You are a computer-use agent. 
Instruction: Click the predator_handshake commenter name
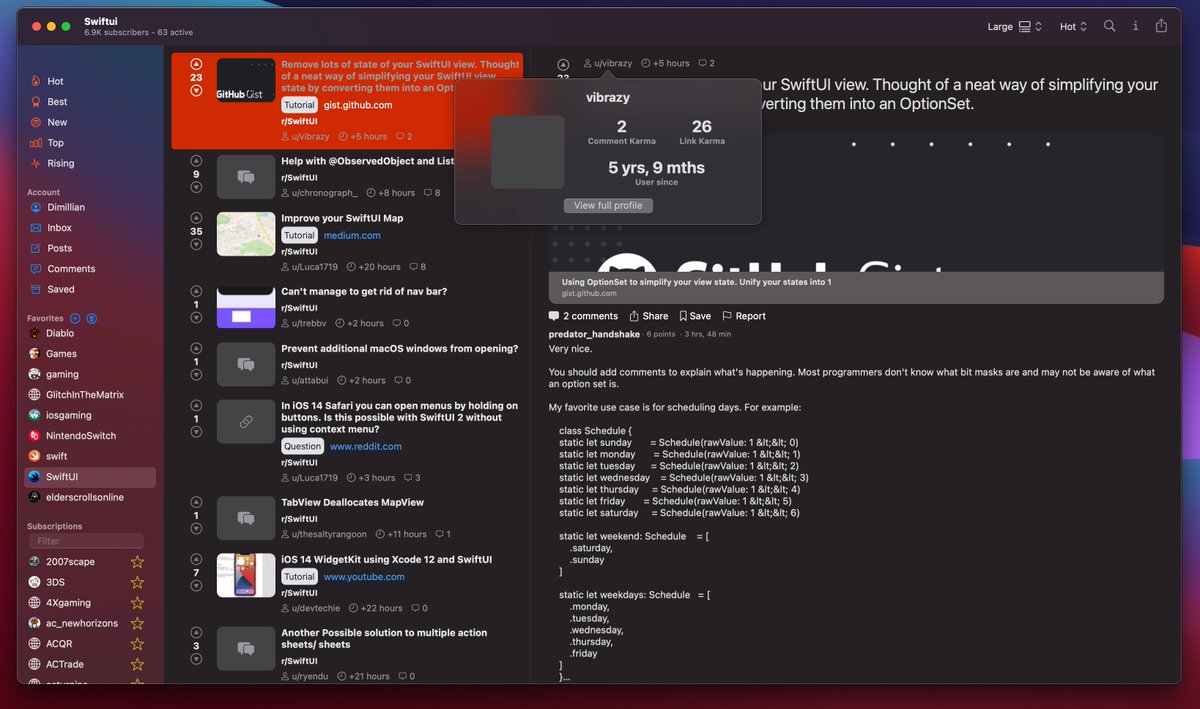594,334
